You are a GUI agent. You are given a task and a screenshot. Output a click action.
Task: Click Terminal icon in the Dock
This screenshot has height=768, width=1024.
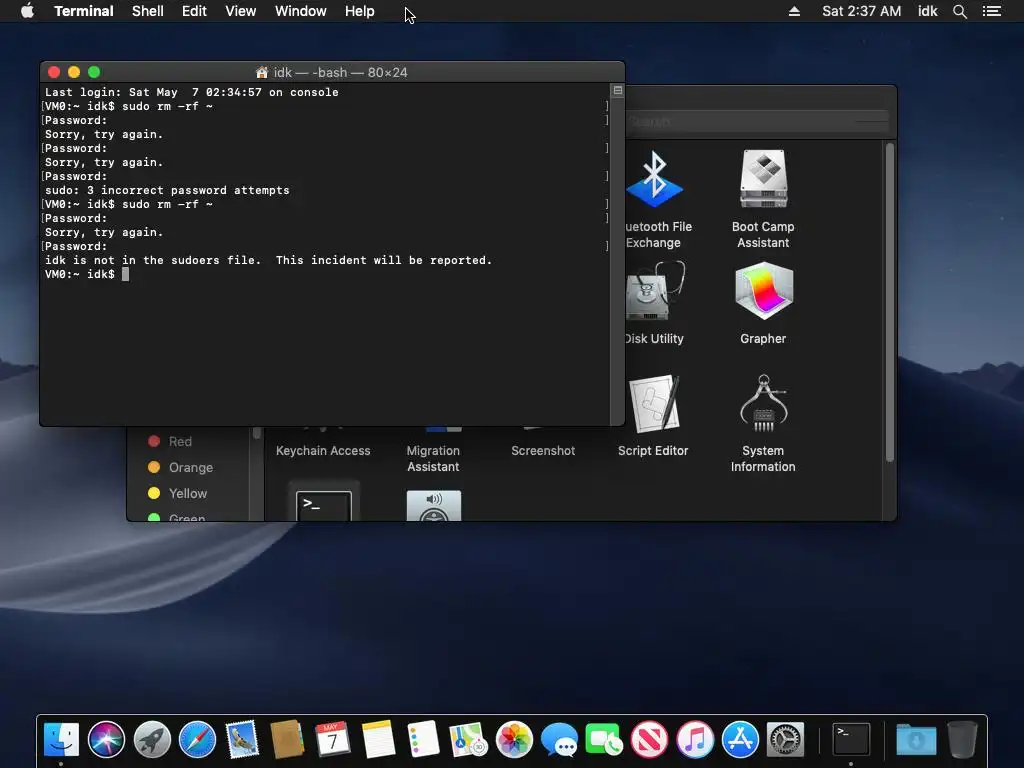click(x=850, y=739)
